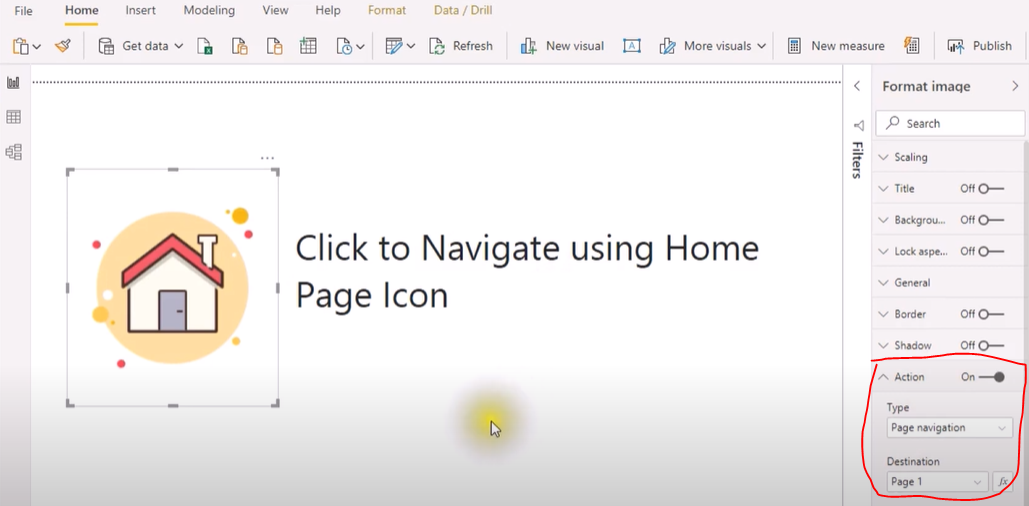
Task: Open the More visuals dropdown arrow
Action: click(761, 47)
